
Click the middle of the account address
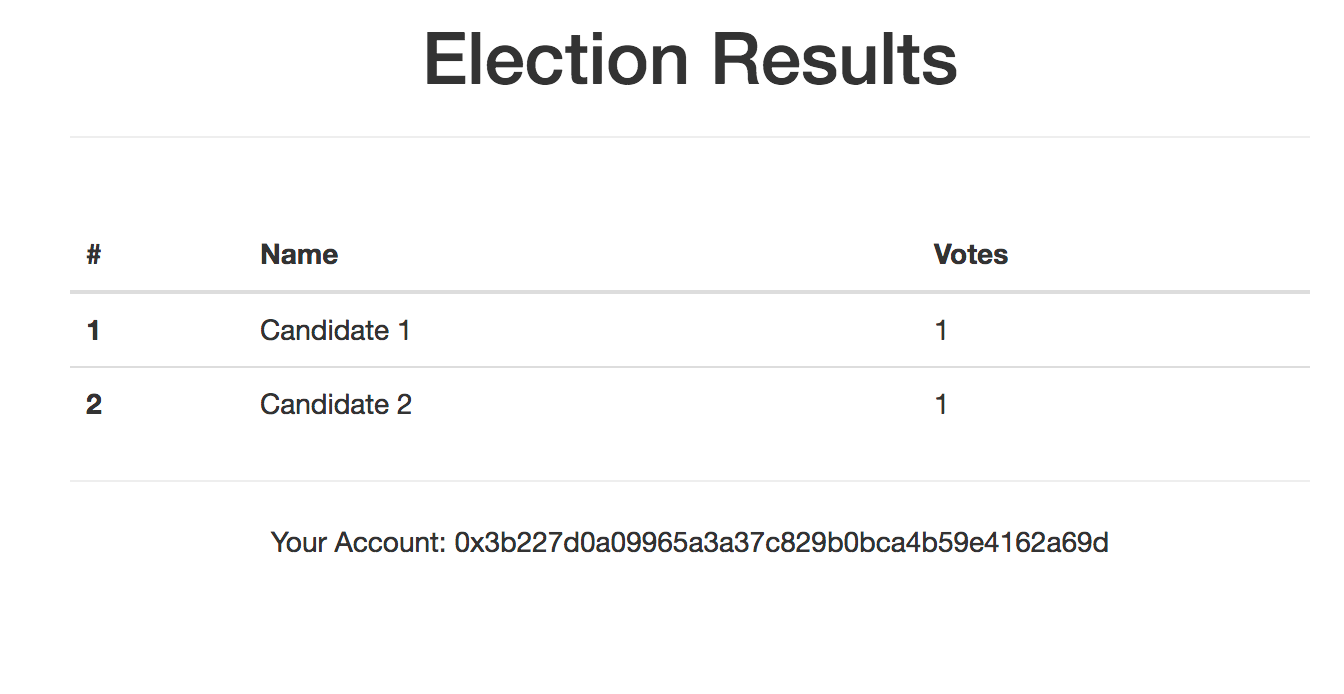(x=781, y=543)
